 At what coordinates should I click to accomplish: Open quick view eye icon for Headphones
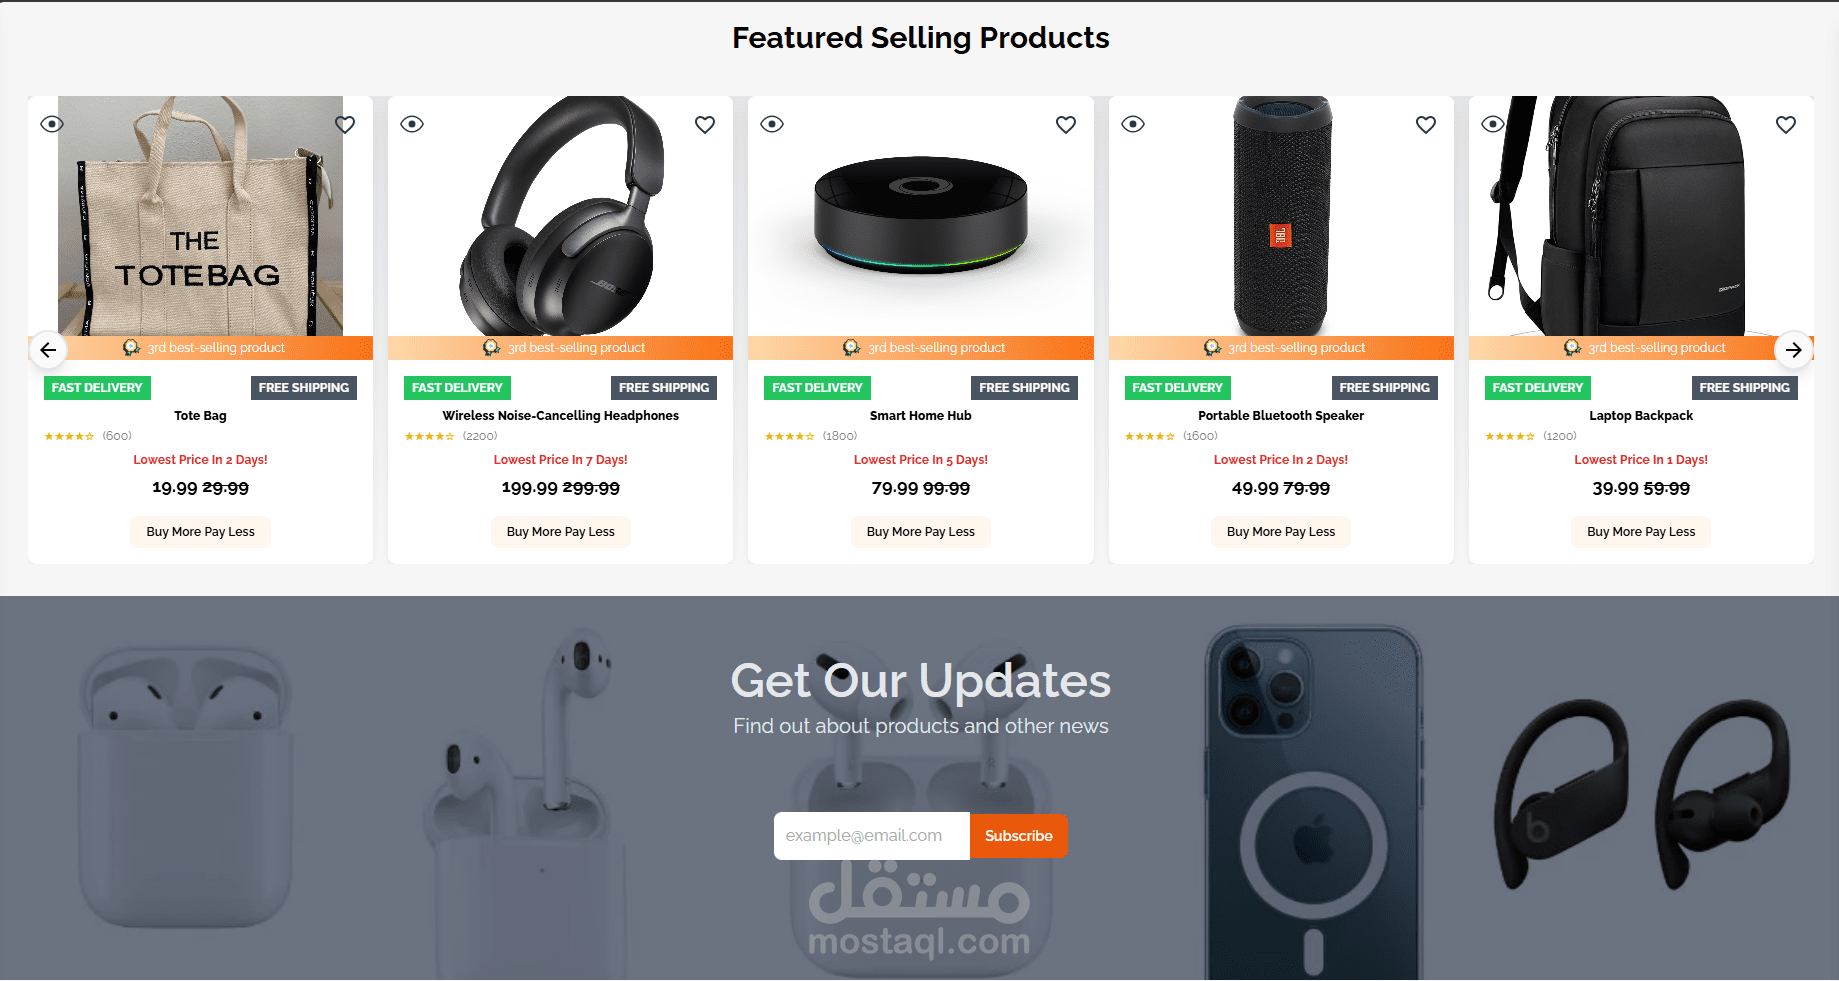click(x=412, y=124)
